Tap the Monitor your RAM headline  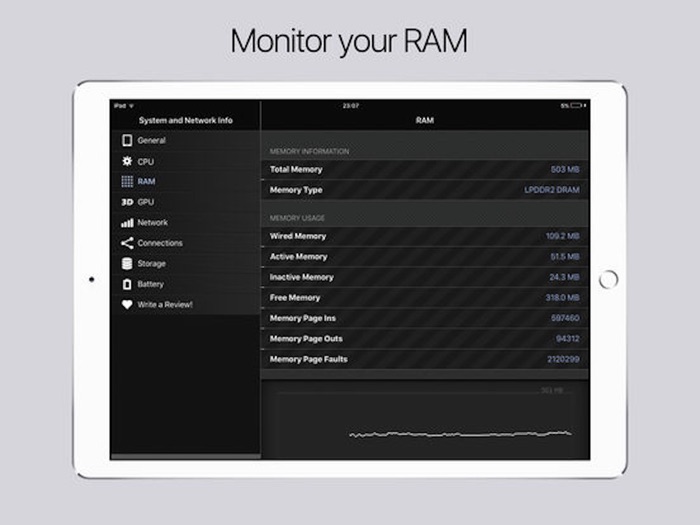click(349, 41)
